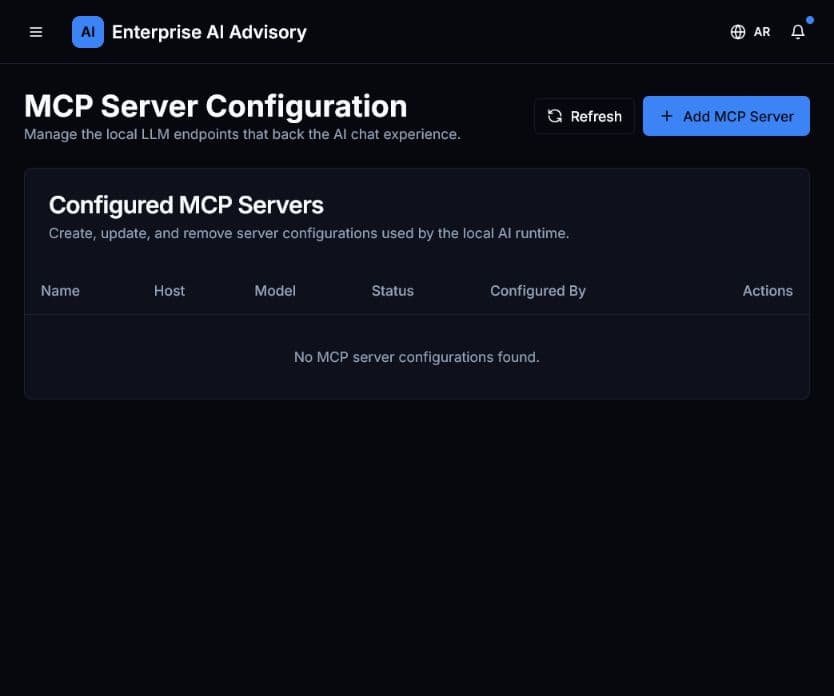Click the MCP Server Configuration page title
This screenshot has height=696, width=834.
pyautogui.click(x=215, y=106)
